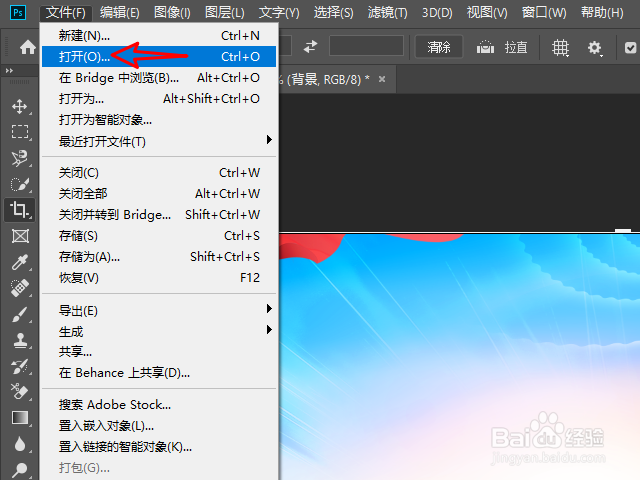Select the Rectangular Marquee tool

point(20,132)
